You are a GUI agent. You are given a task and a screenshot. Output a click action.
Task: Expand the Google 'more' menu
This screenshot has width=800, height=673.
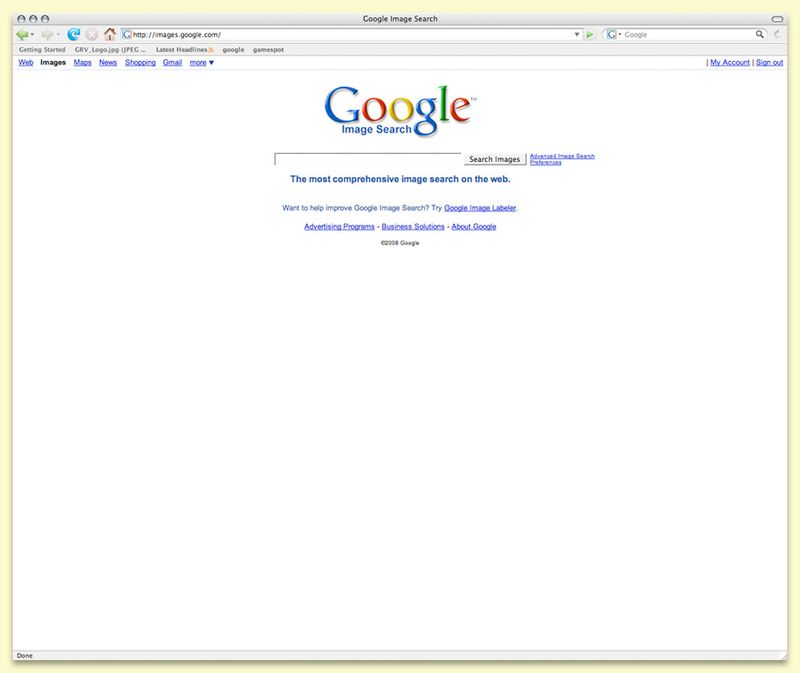[x=201, y=62]
